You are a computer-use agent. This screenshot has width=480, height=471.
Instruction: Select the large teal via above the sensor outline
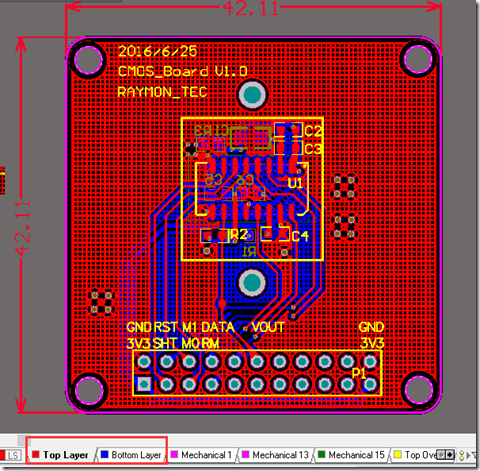click(x=252, y=95)
